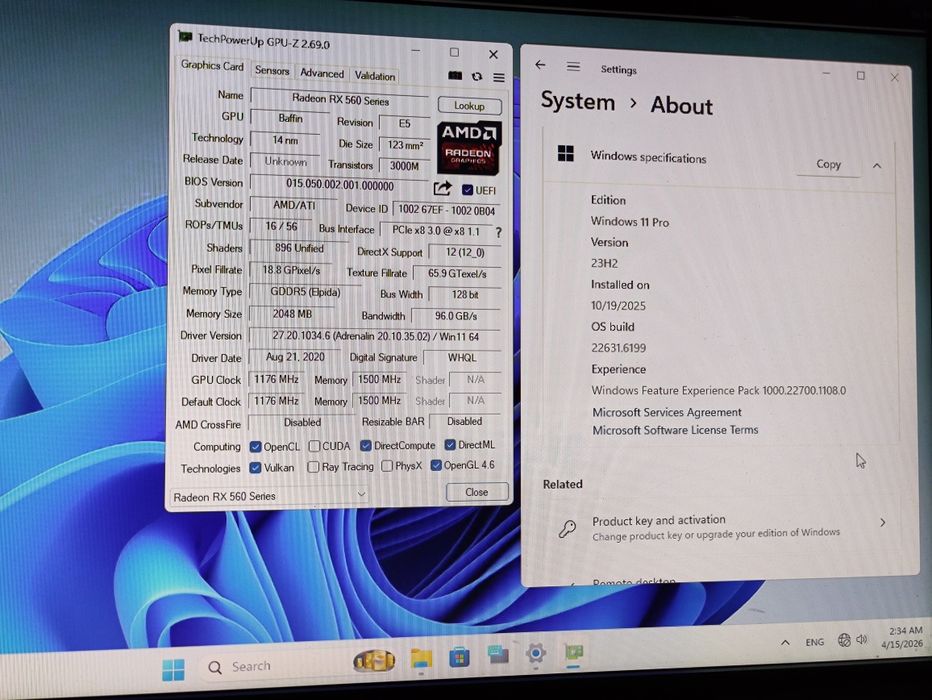The width and height of the screenshot is (932, 700).
Task: Click the BIOS export share icon
Action: [x=442, y=188]
